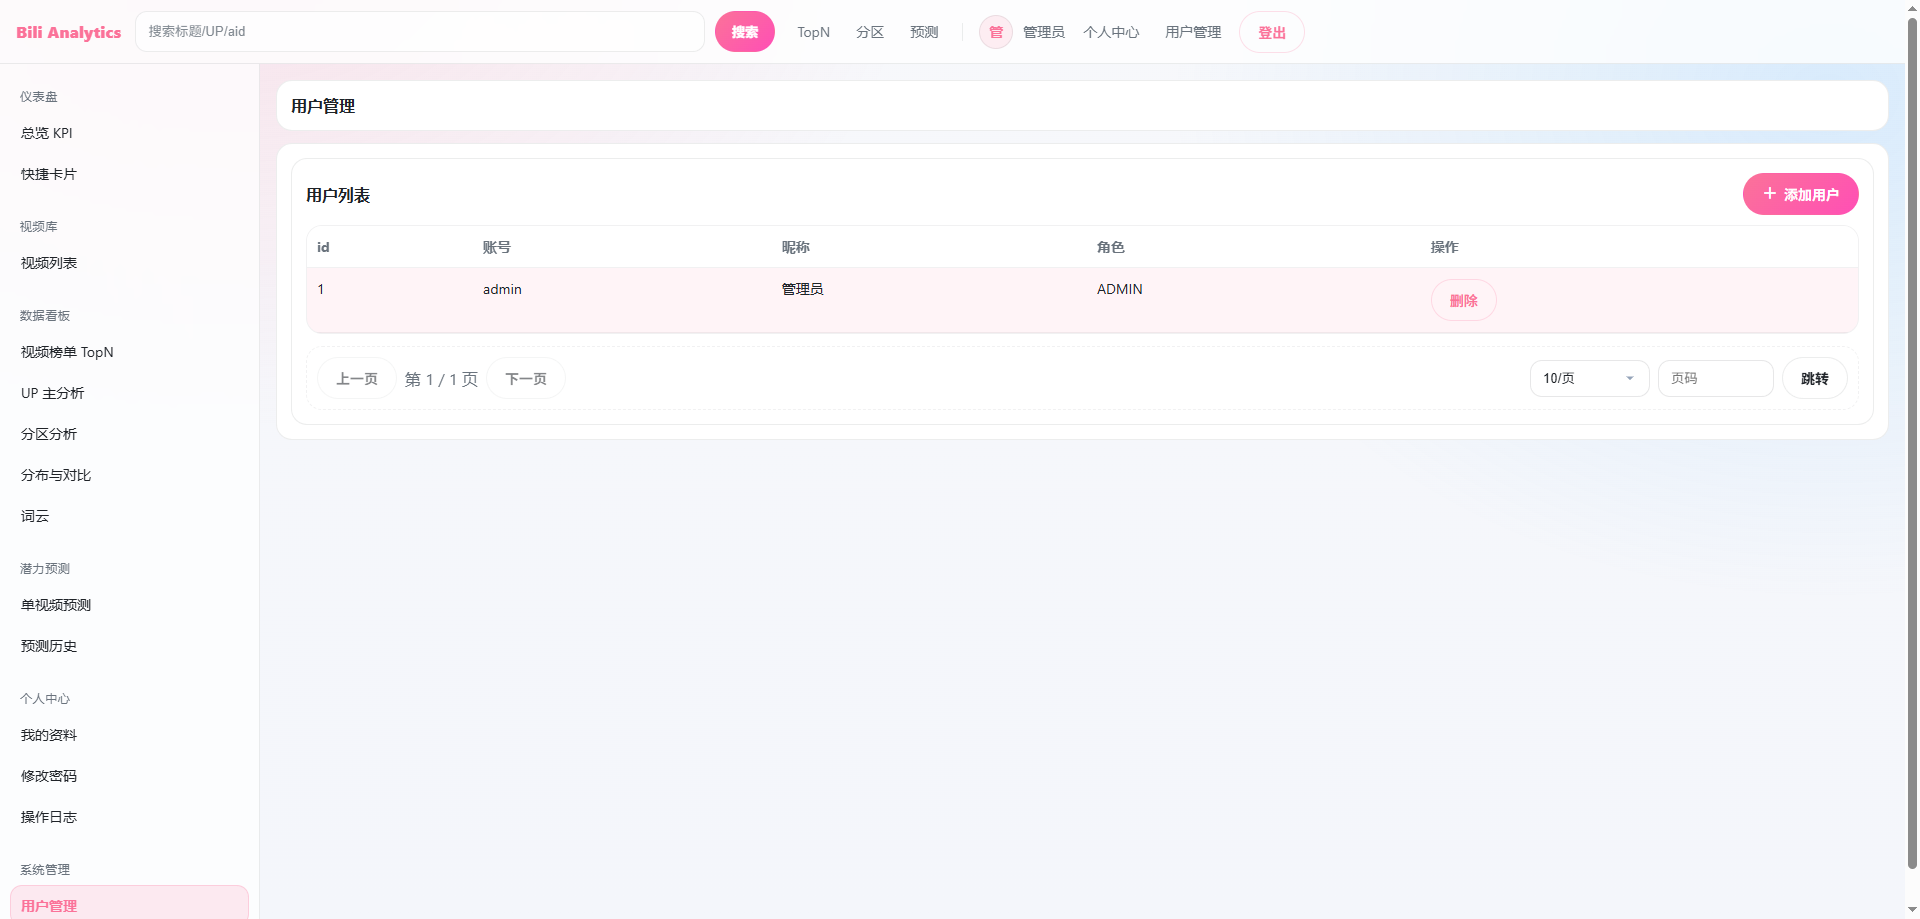Go to the previous page
The width and height of the screenshot is (1920, 919).
[357, 379]
